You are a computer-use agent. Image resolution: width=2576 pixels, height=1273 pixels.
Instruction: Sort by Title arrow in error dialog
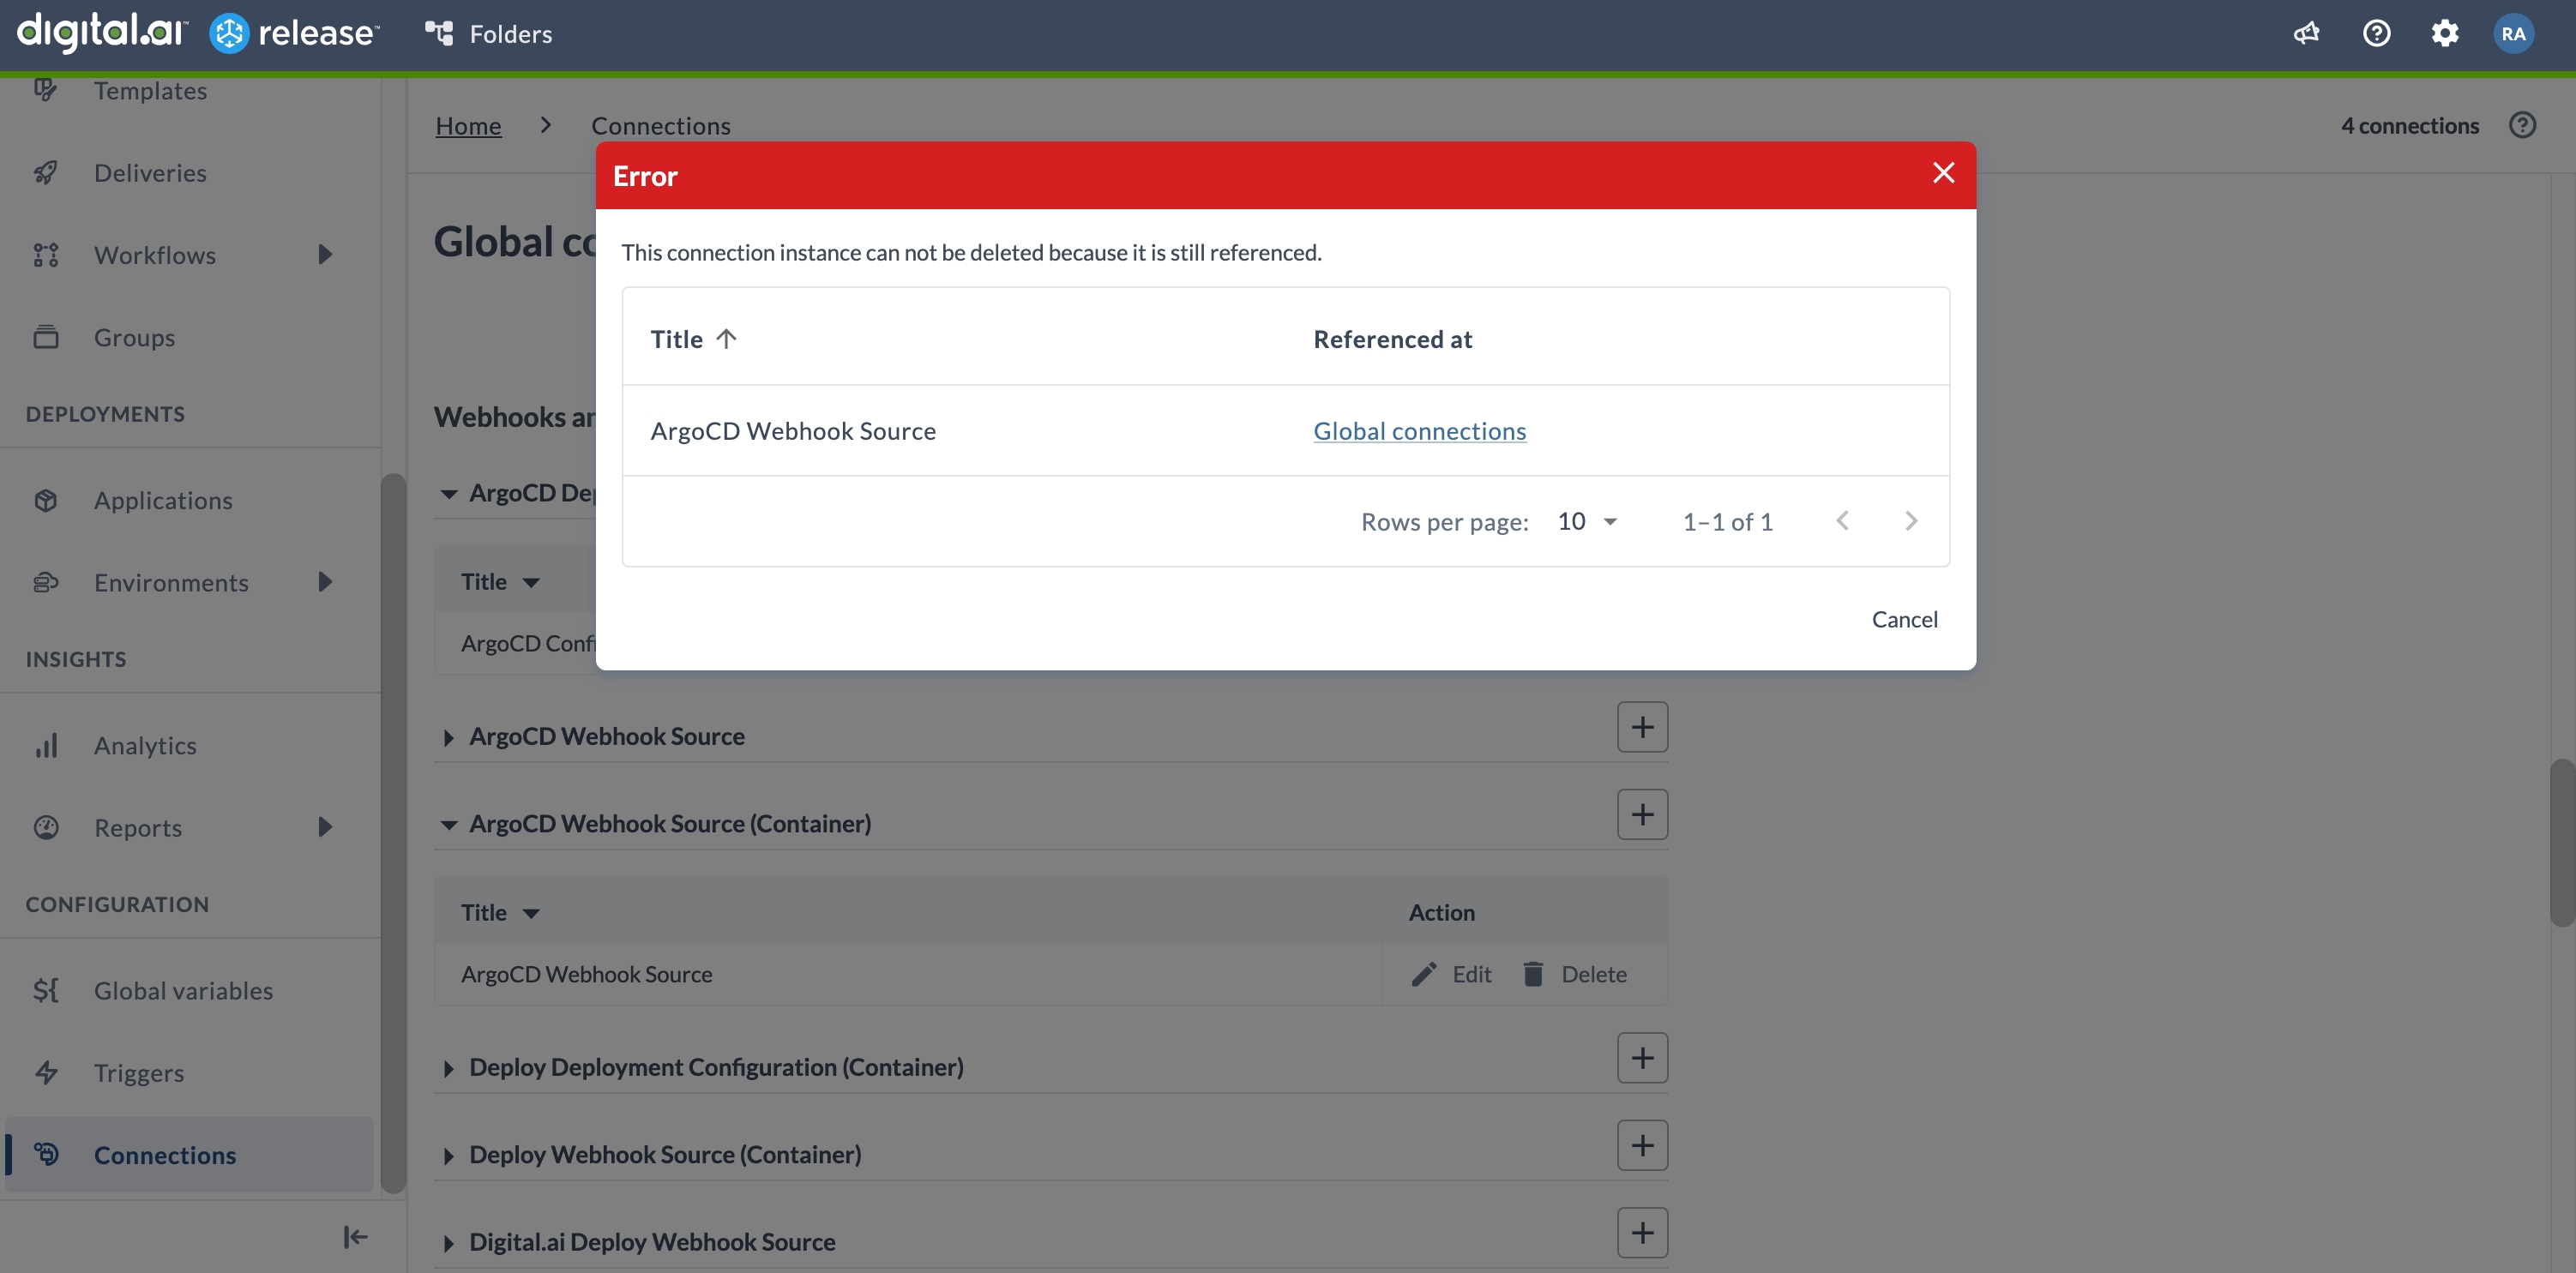(x=727, y=339)
